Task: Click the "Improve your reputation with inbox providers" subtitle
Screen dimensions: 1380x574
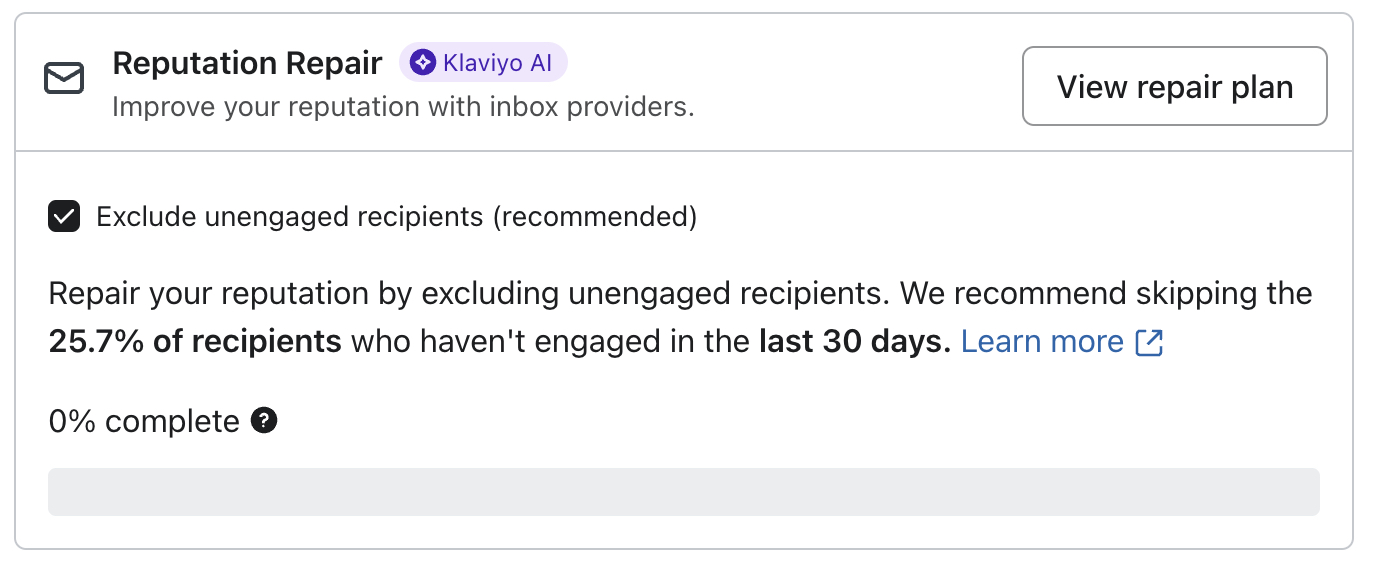Action: click(x=402, y=107)
